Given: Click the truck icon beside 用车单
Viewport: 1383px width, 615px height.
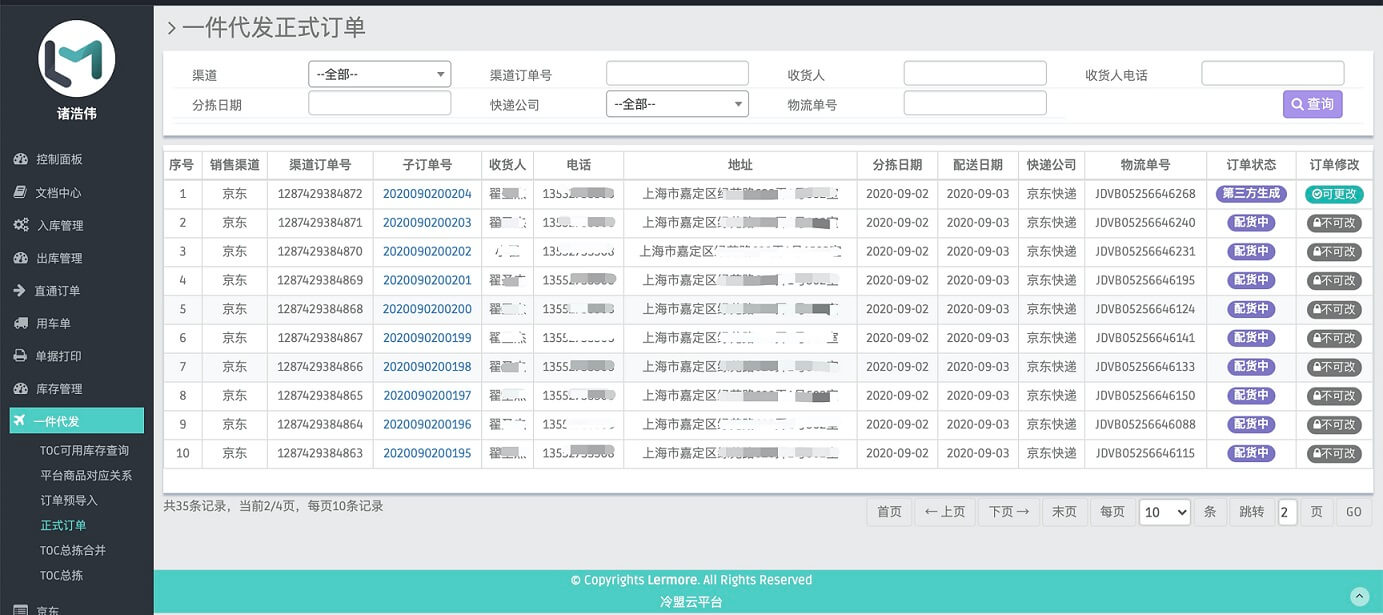Looking at the screenshot, I should click(x=20, y=323).
